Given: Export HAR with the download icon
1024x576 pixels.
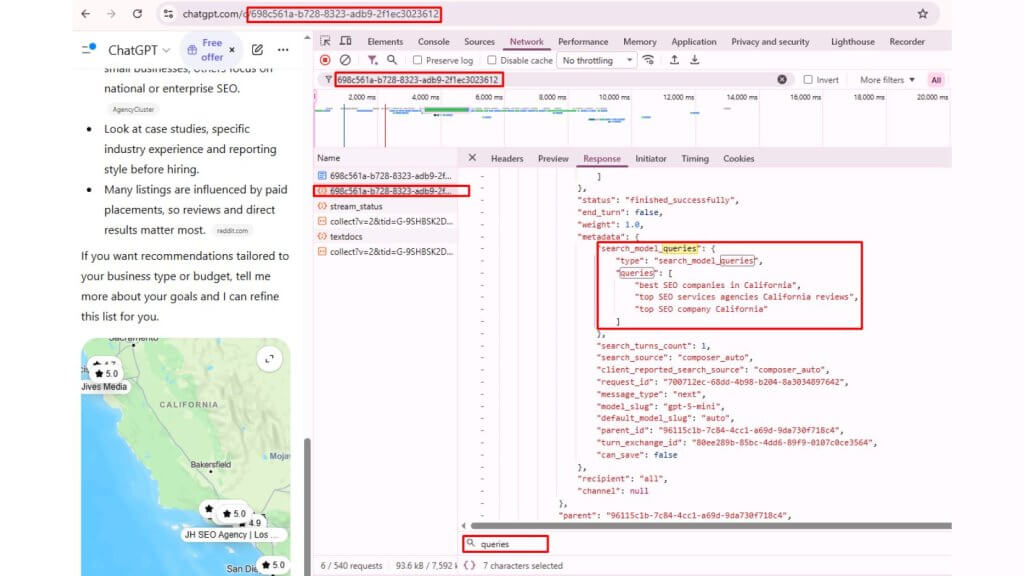Looking at the screenshot, I should click(694, 60).
